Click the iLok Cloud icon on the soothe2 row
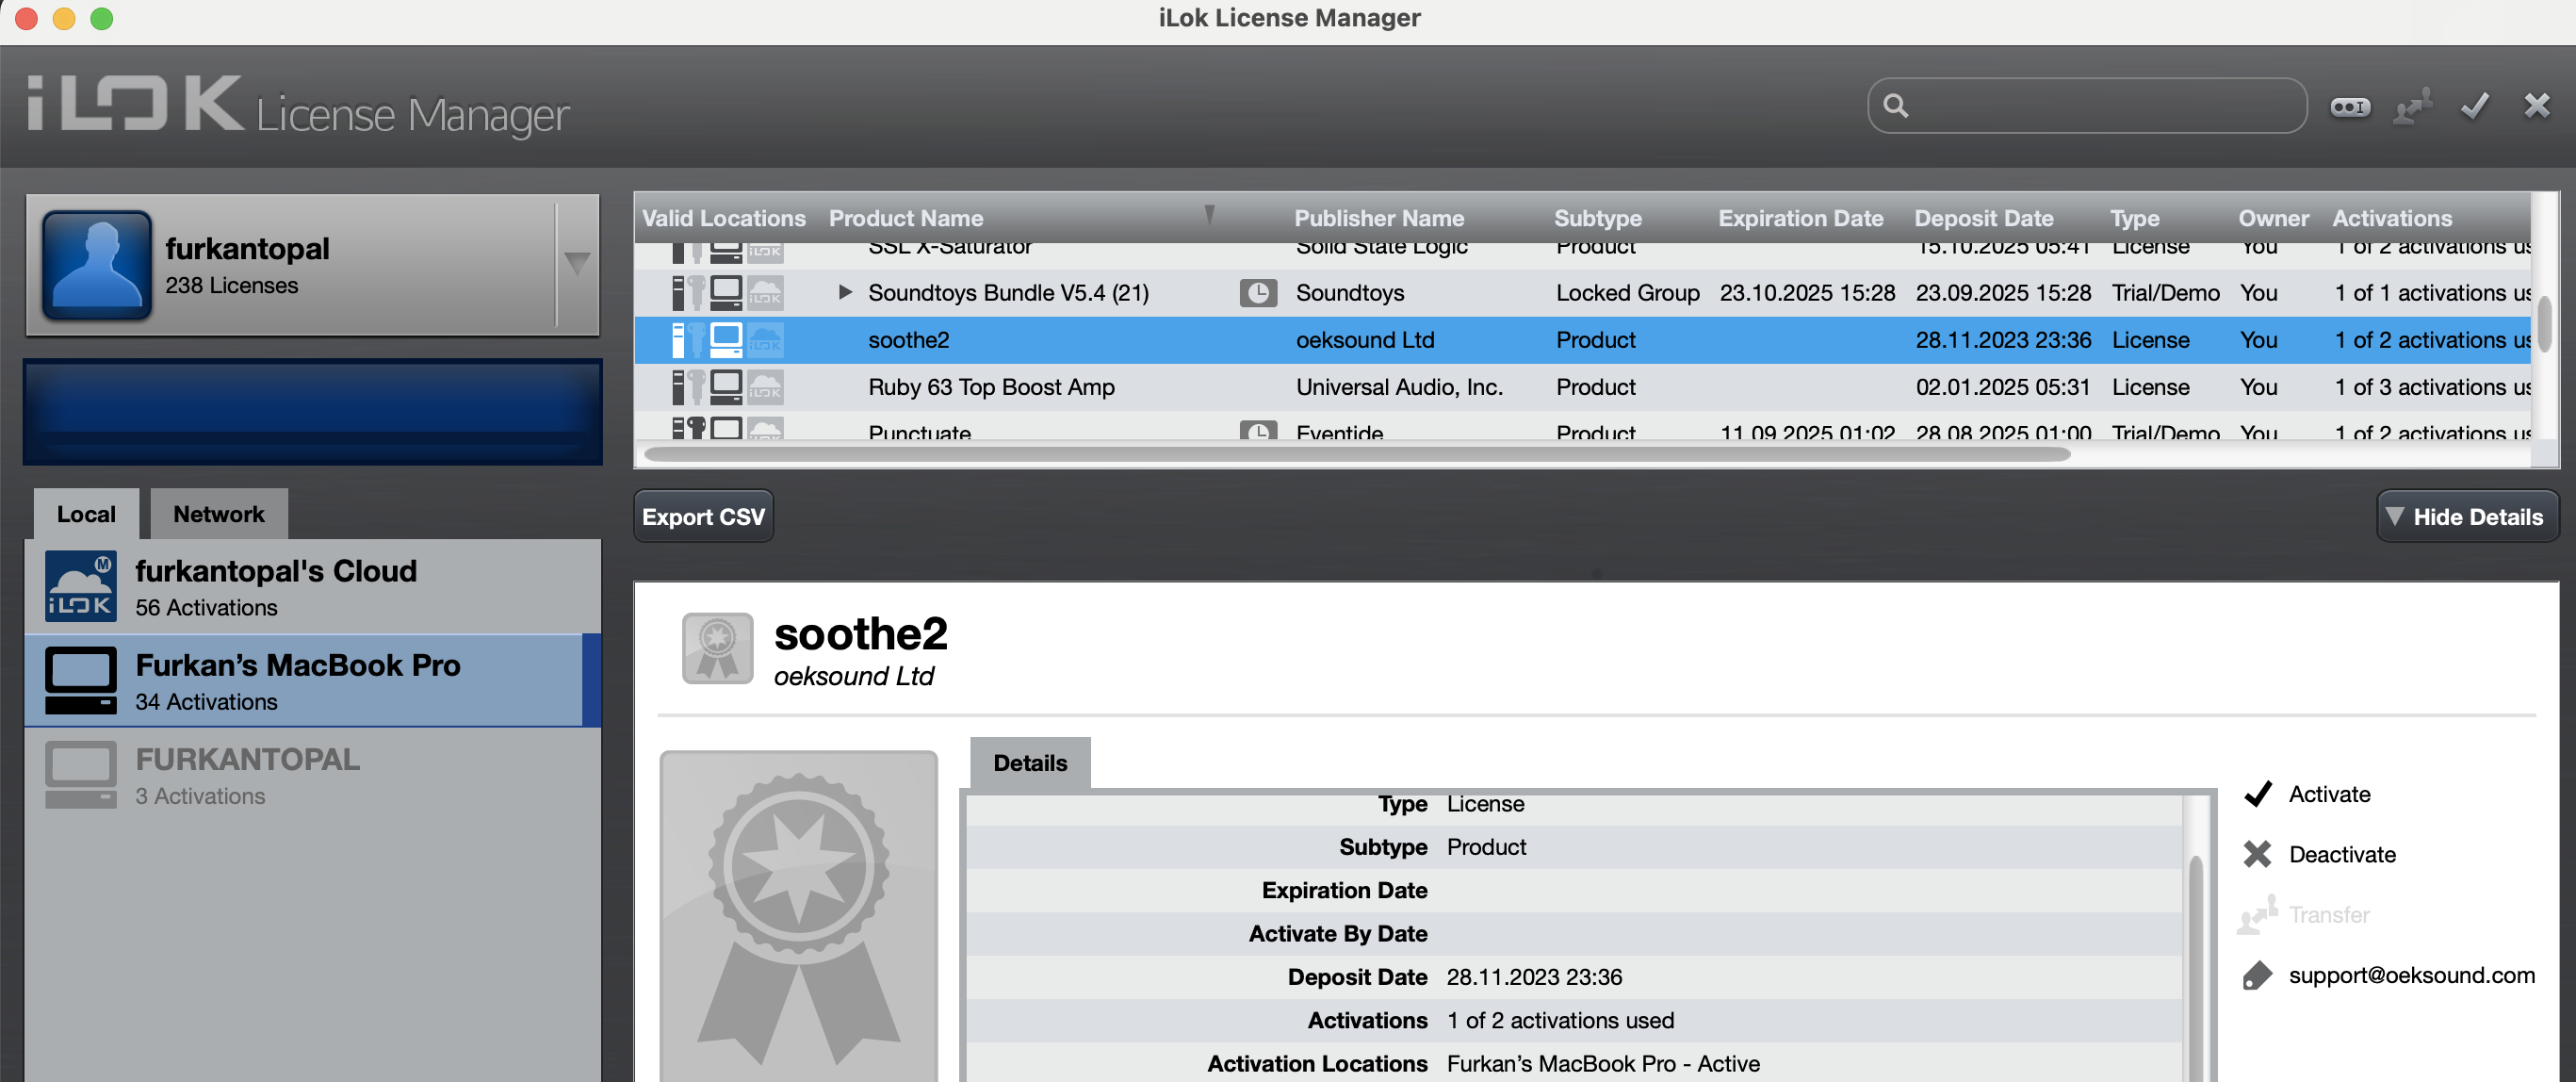 click(765, 341)
